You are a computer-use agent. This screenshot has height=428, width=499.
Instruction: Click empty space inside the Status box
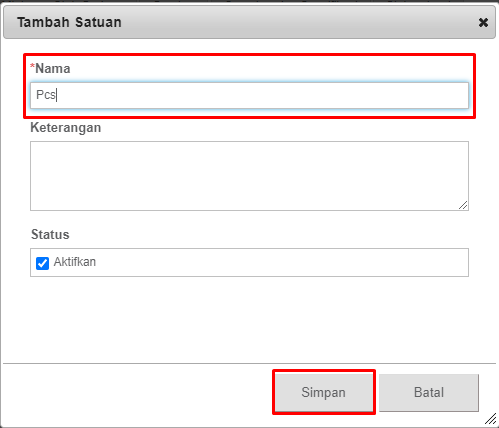tap(282, 262)
